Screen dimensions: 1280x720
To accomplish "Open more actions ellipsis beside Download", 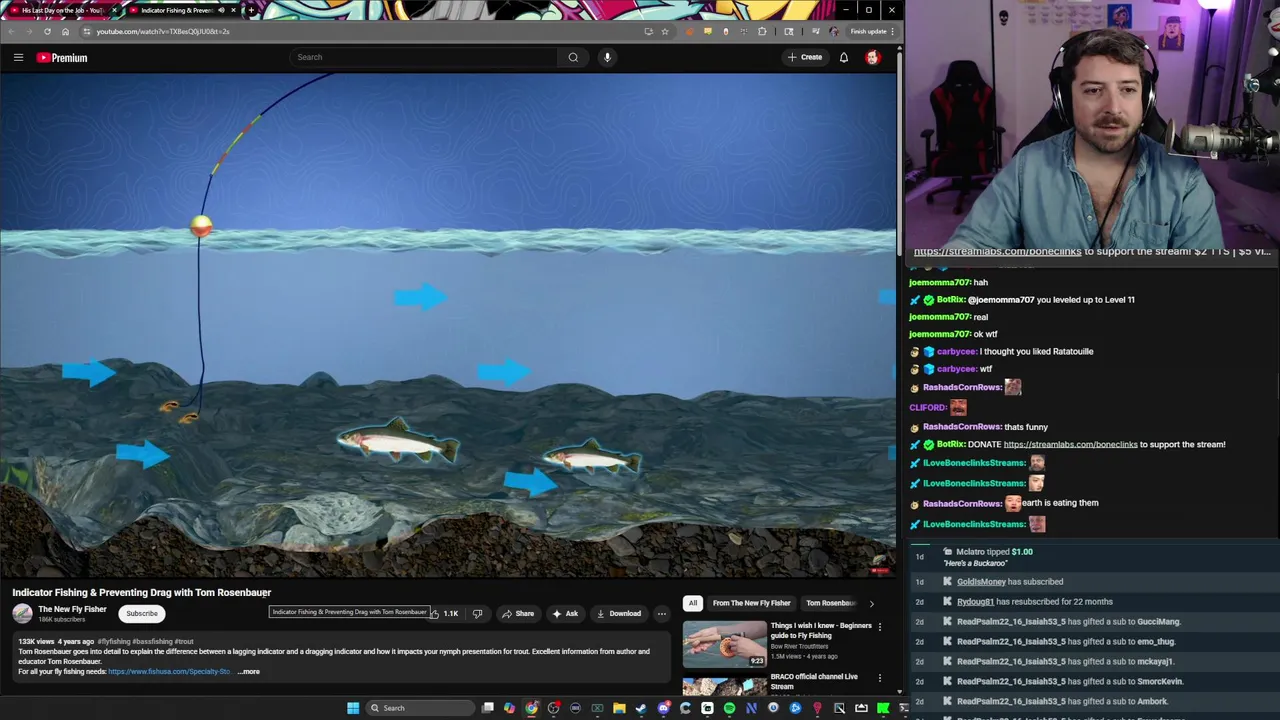I will 661,613.
